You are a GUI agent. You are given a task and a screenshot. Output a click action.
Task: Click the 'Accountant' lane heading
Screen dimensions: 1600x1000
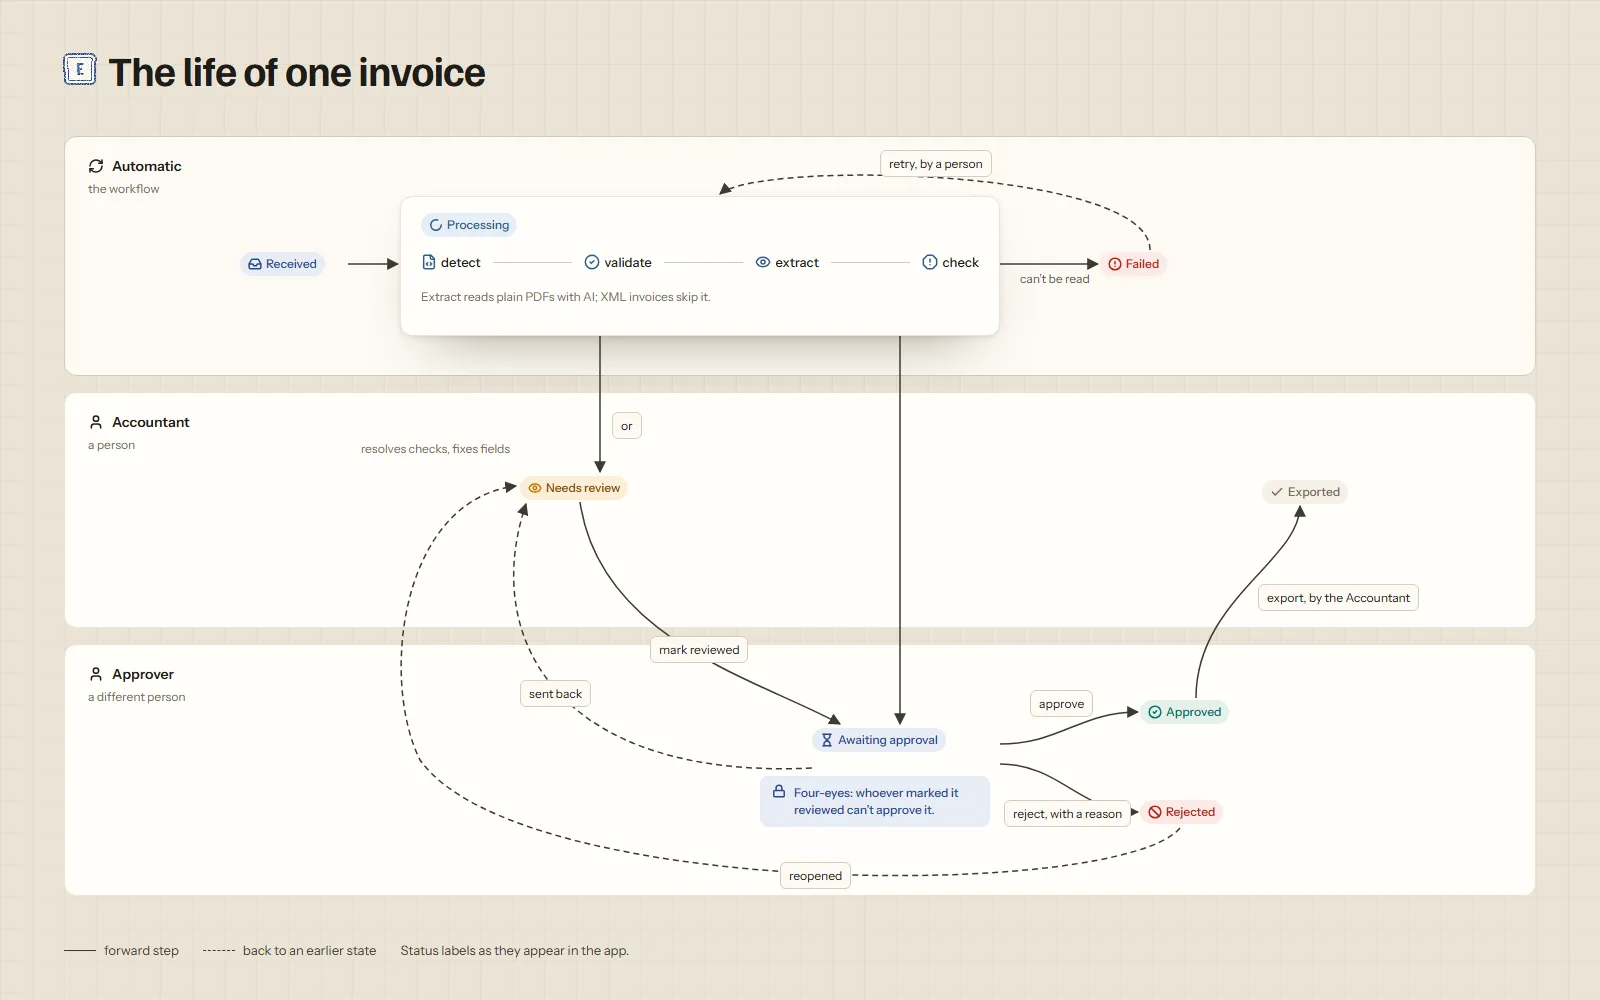click(151, 422)
